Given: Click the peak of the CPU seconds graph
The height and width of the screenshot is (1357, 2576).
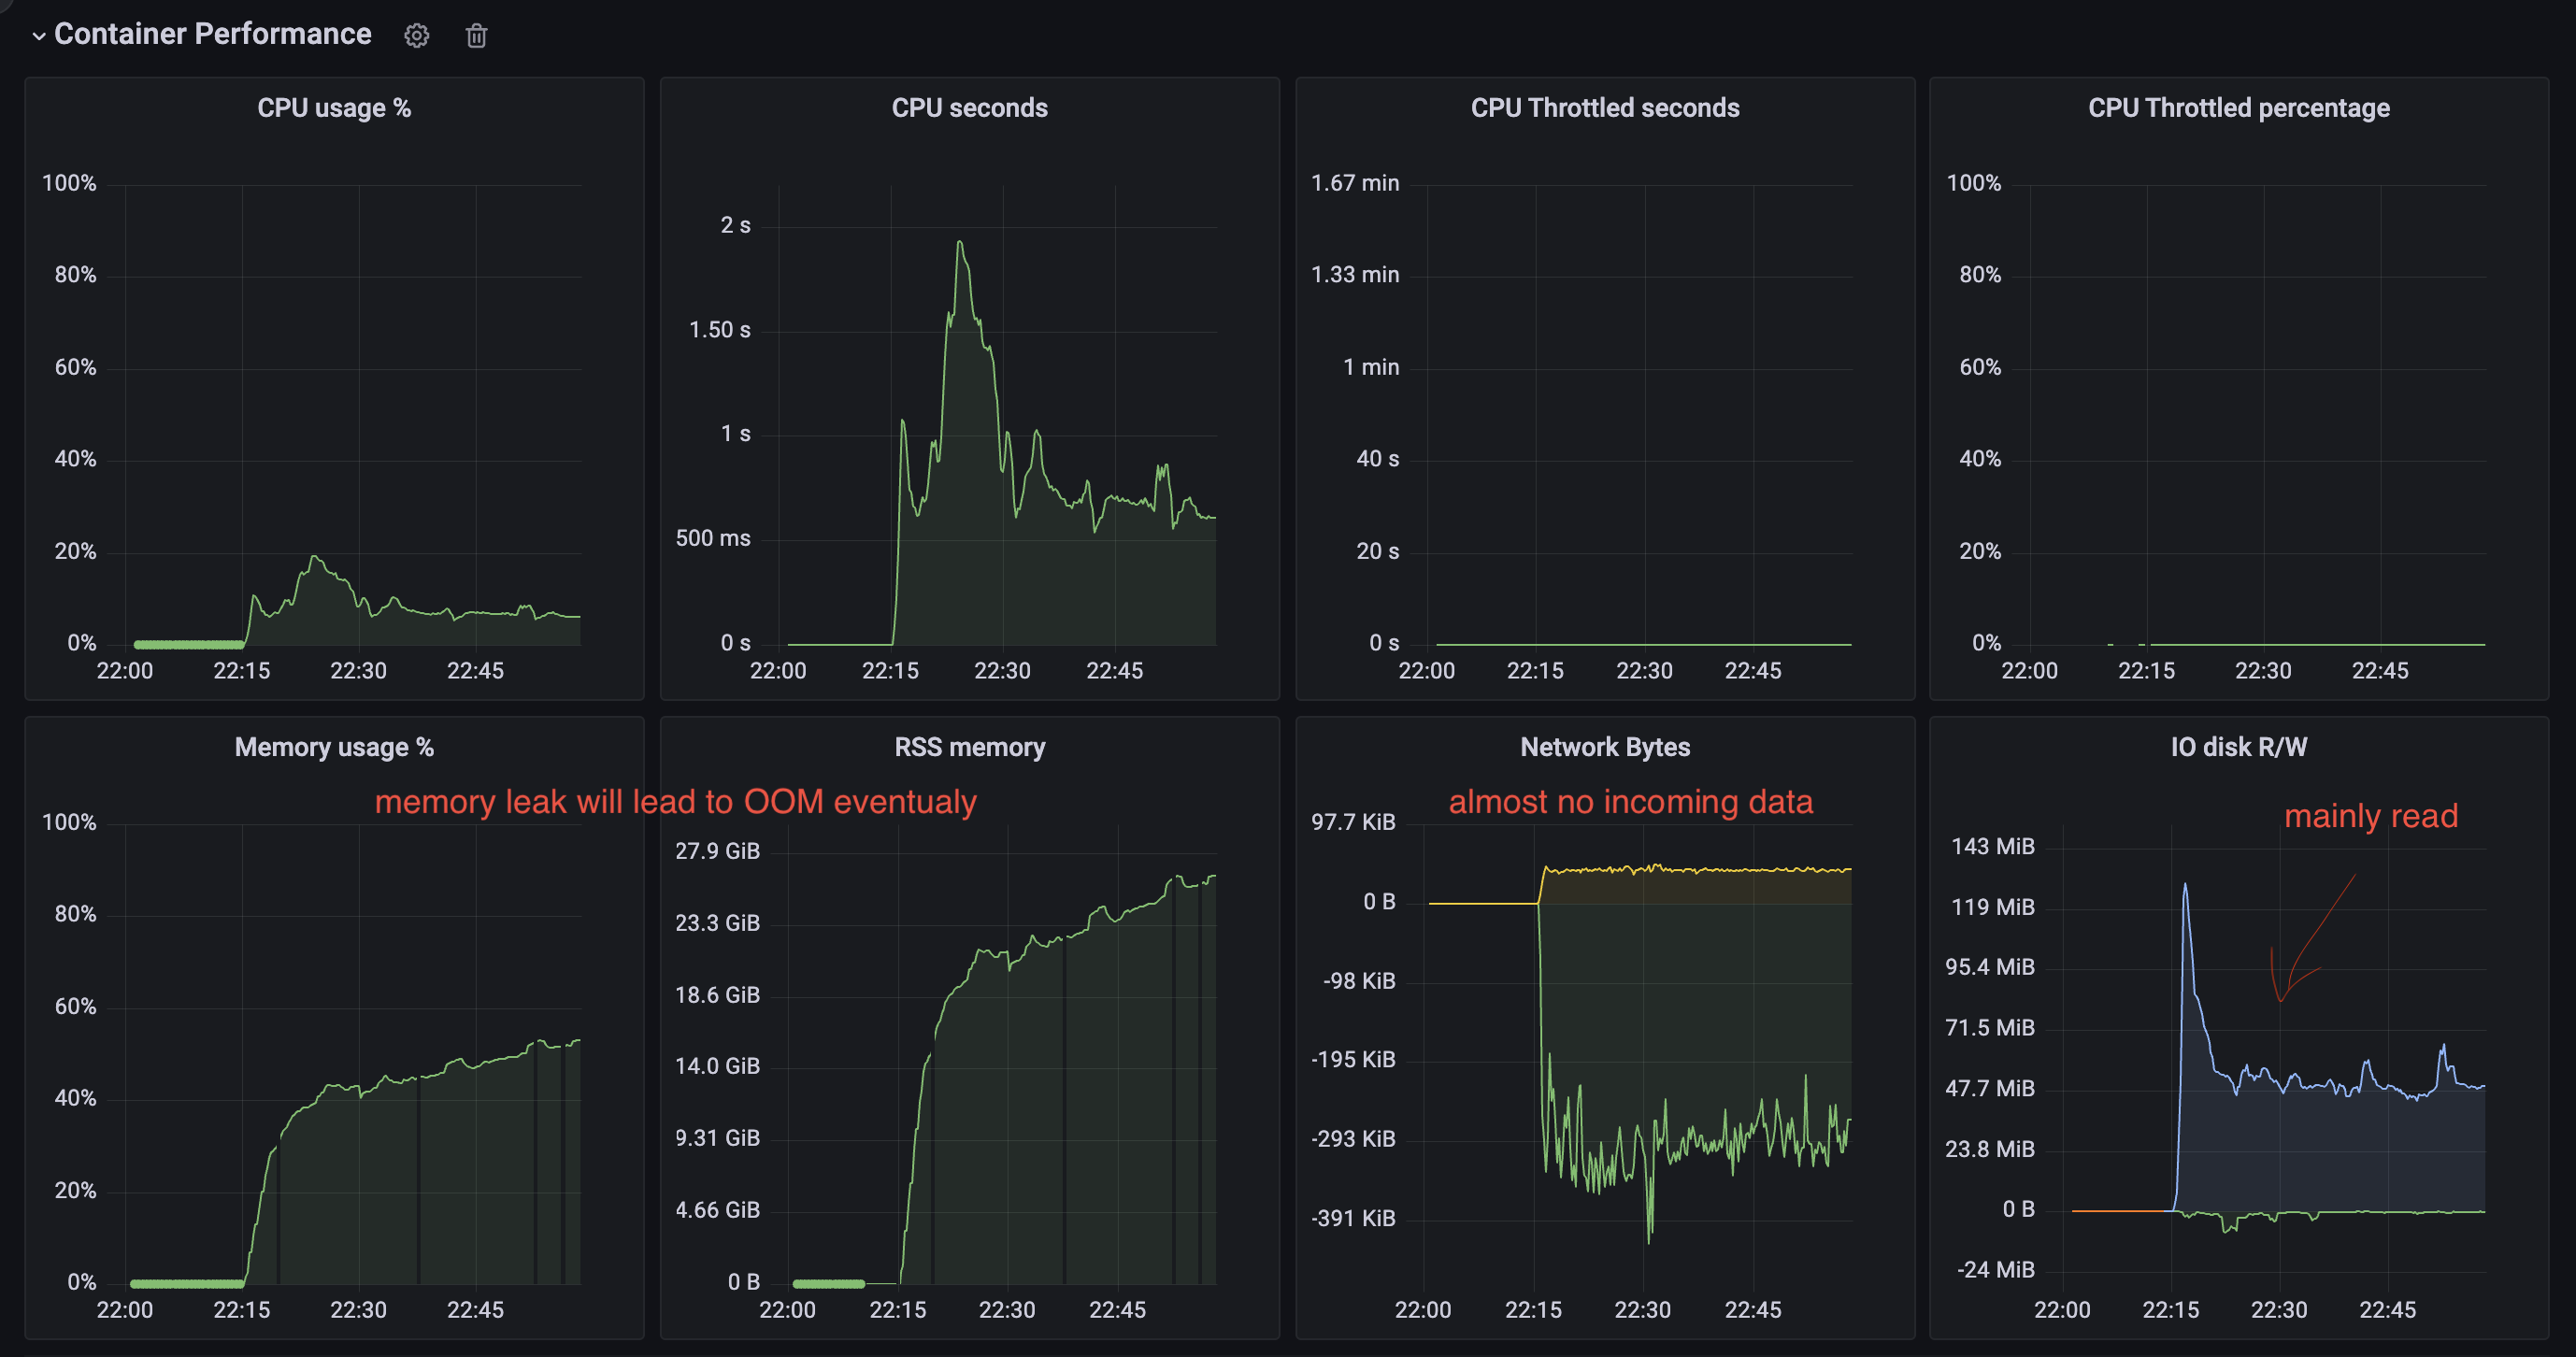Looking at the screenshot, I should click(960, 243).
